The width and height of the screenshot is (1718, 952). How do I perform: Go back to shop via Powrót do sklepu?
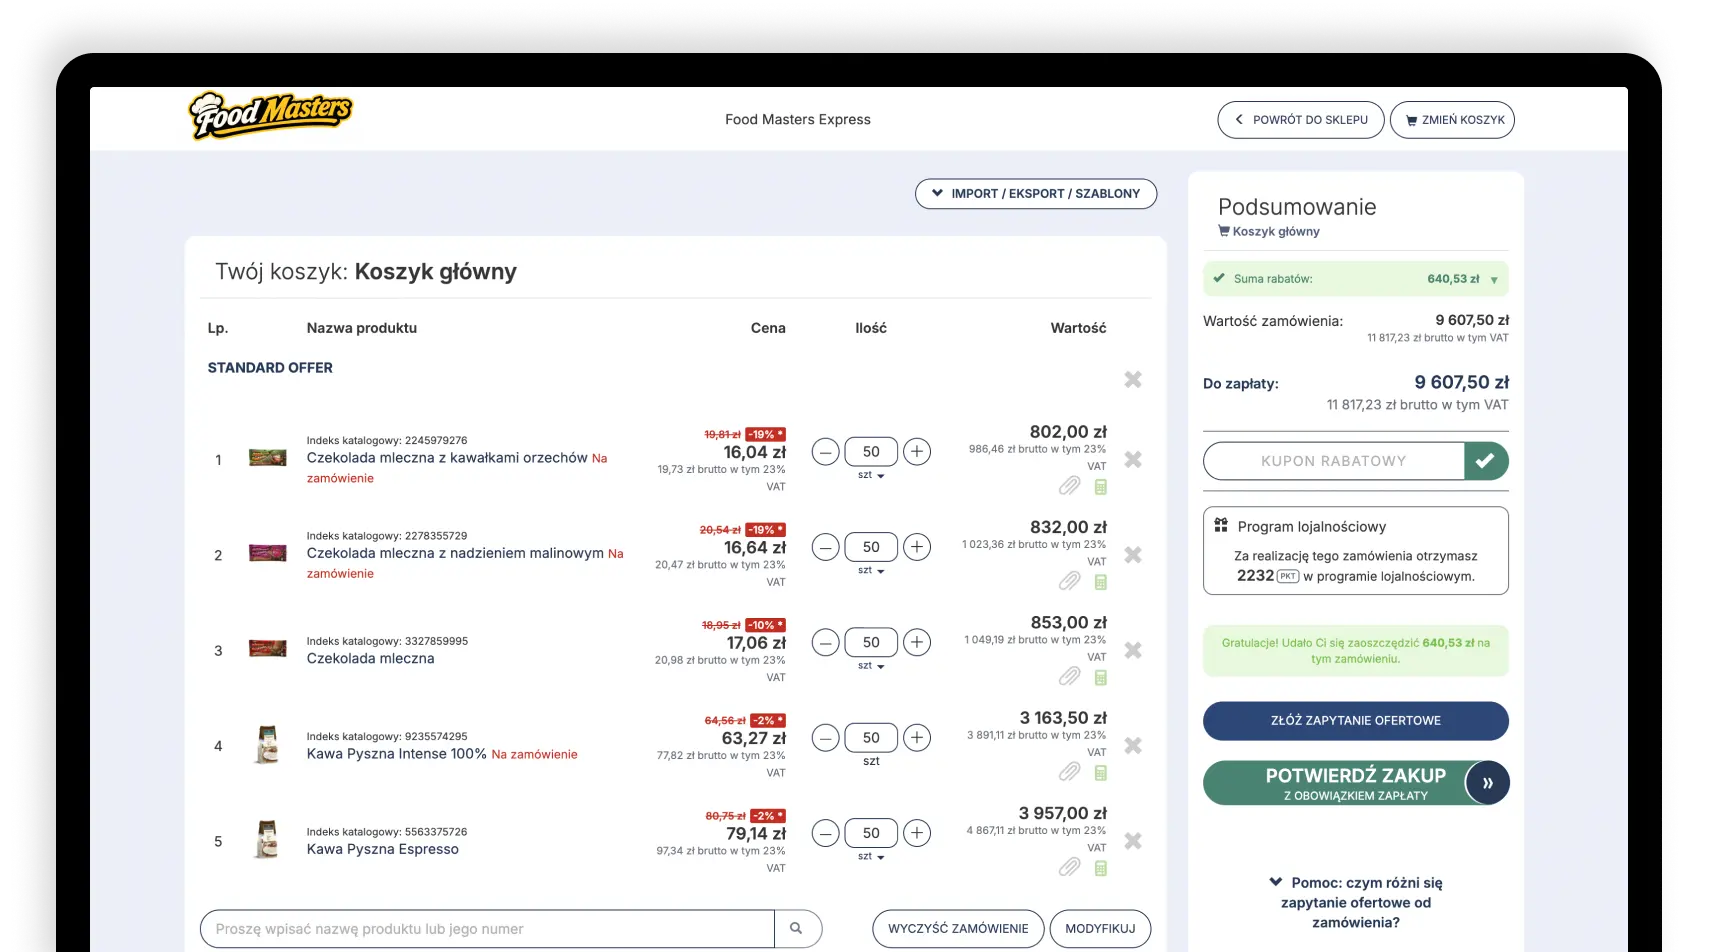(x=1300, y=120)
